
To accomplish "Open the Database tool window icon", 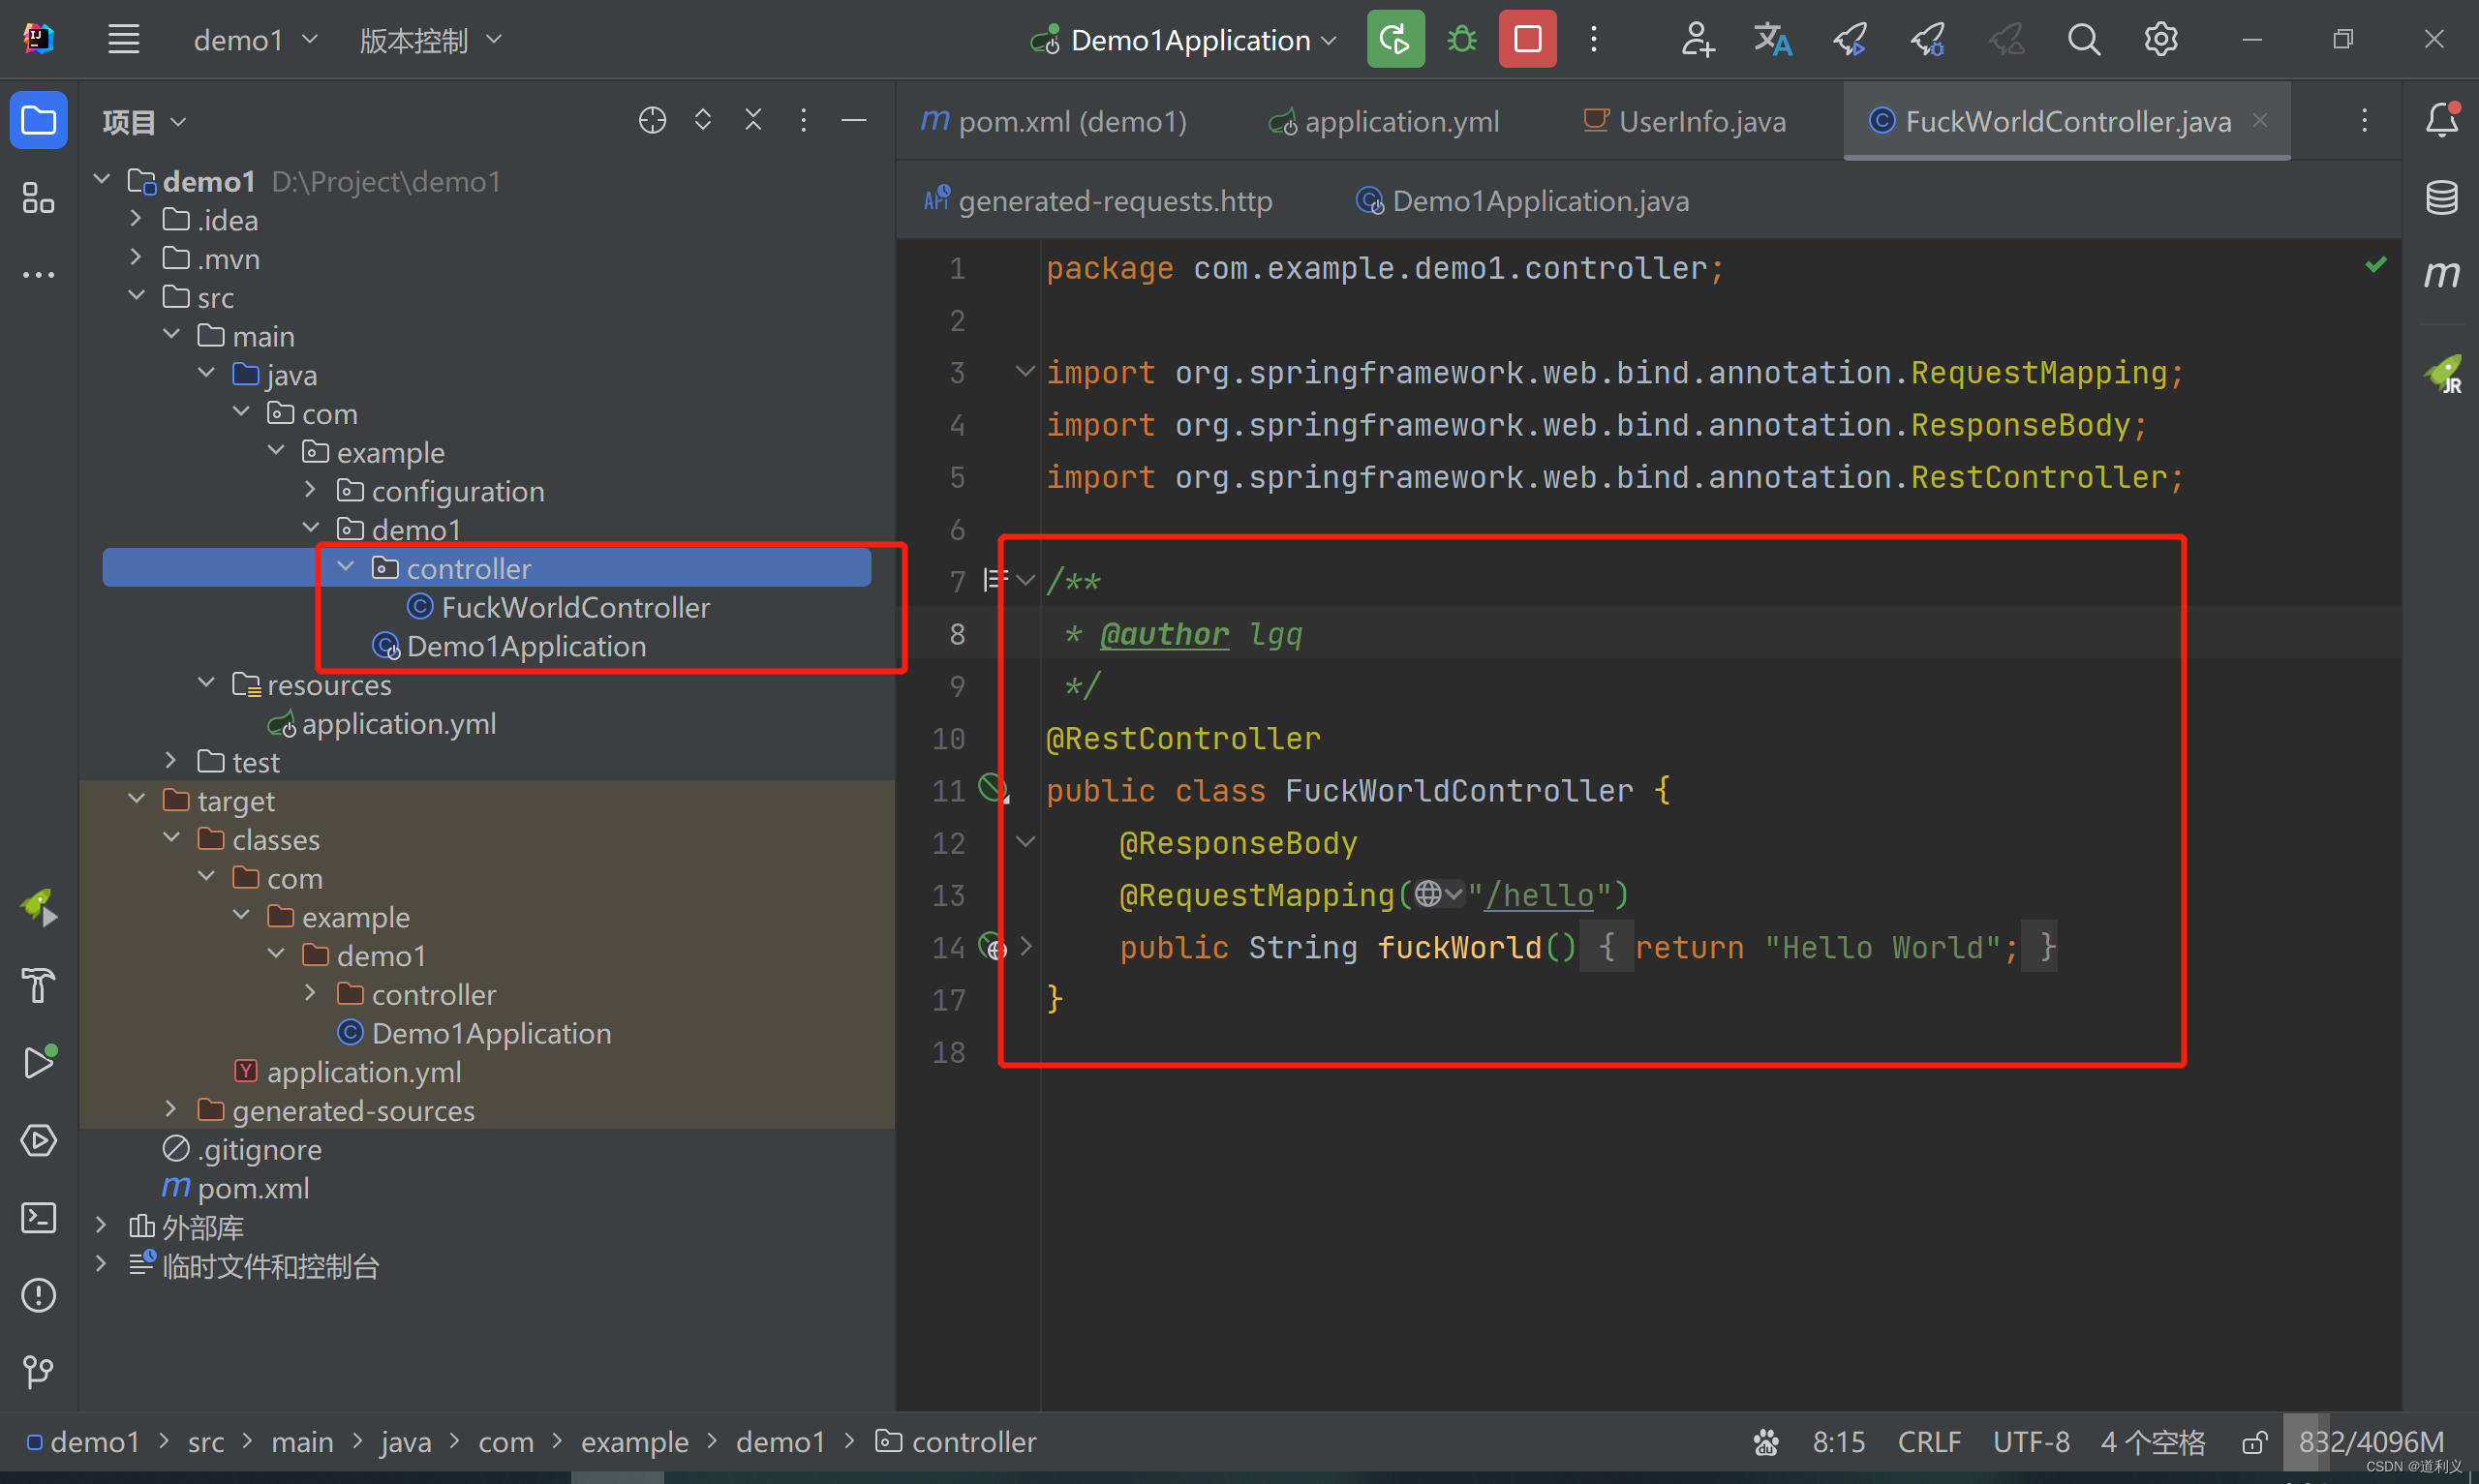I will [2441, 197].
